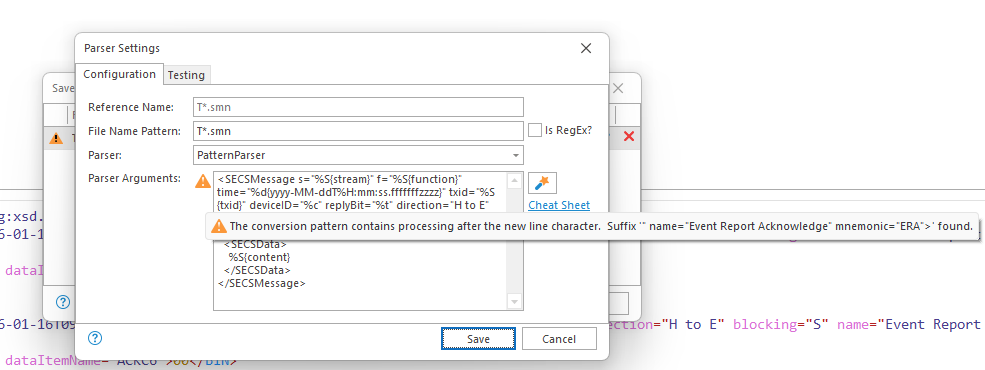Image resolution: width=985 pixels, height=370 pixels.
Task: Close the Parser Settings dialog
Action: [585, 48]
